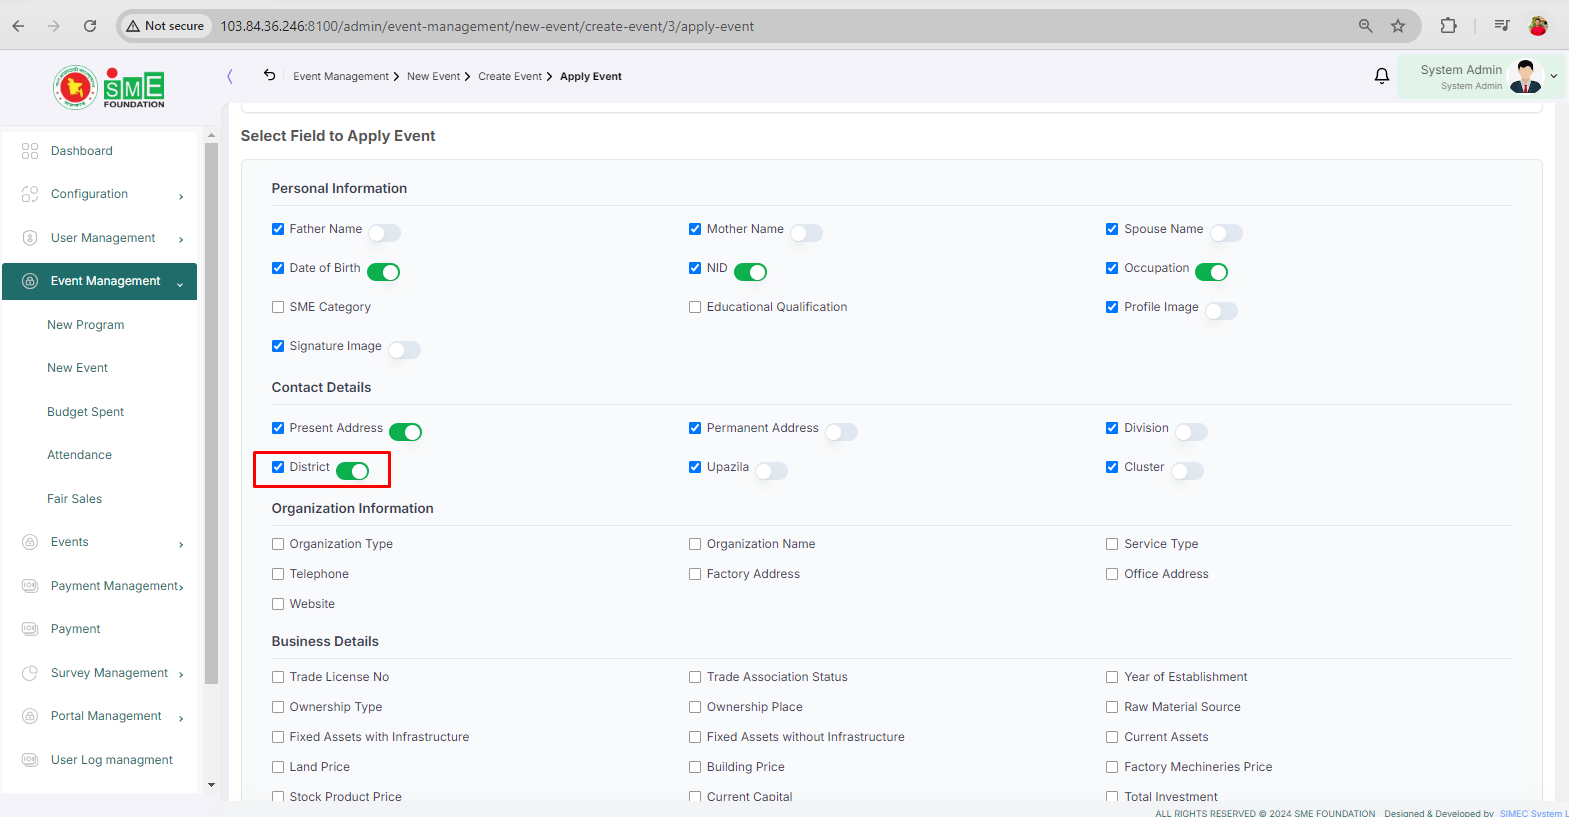Collapse the Event Management menu chevron
The image size is (1569, 817).
(x=180, y=284)
